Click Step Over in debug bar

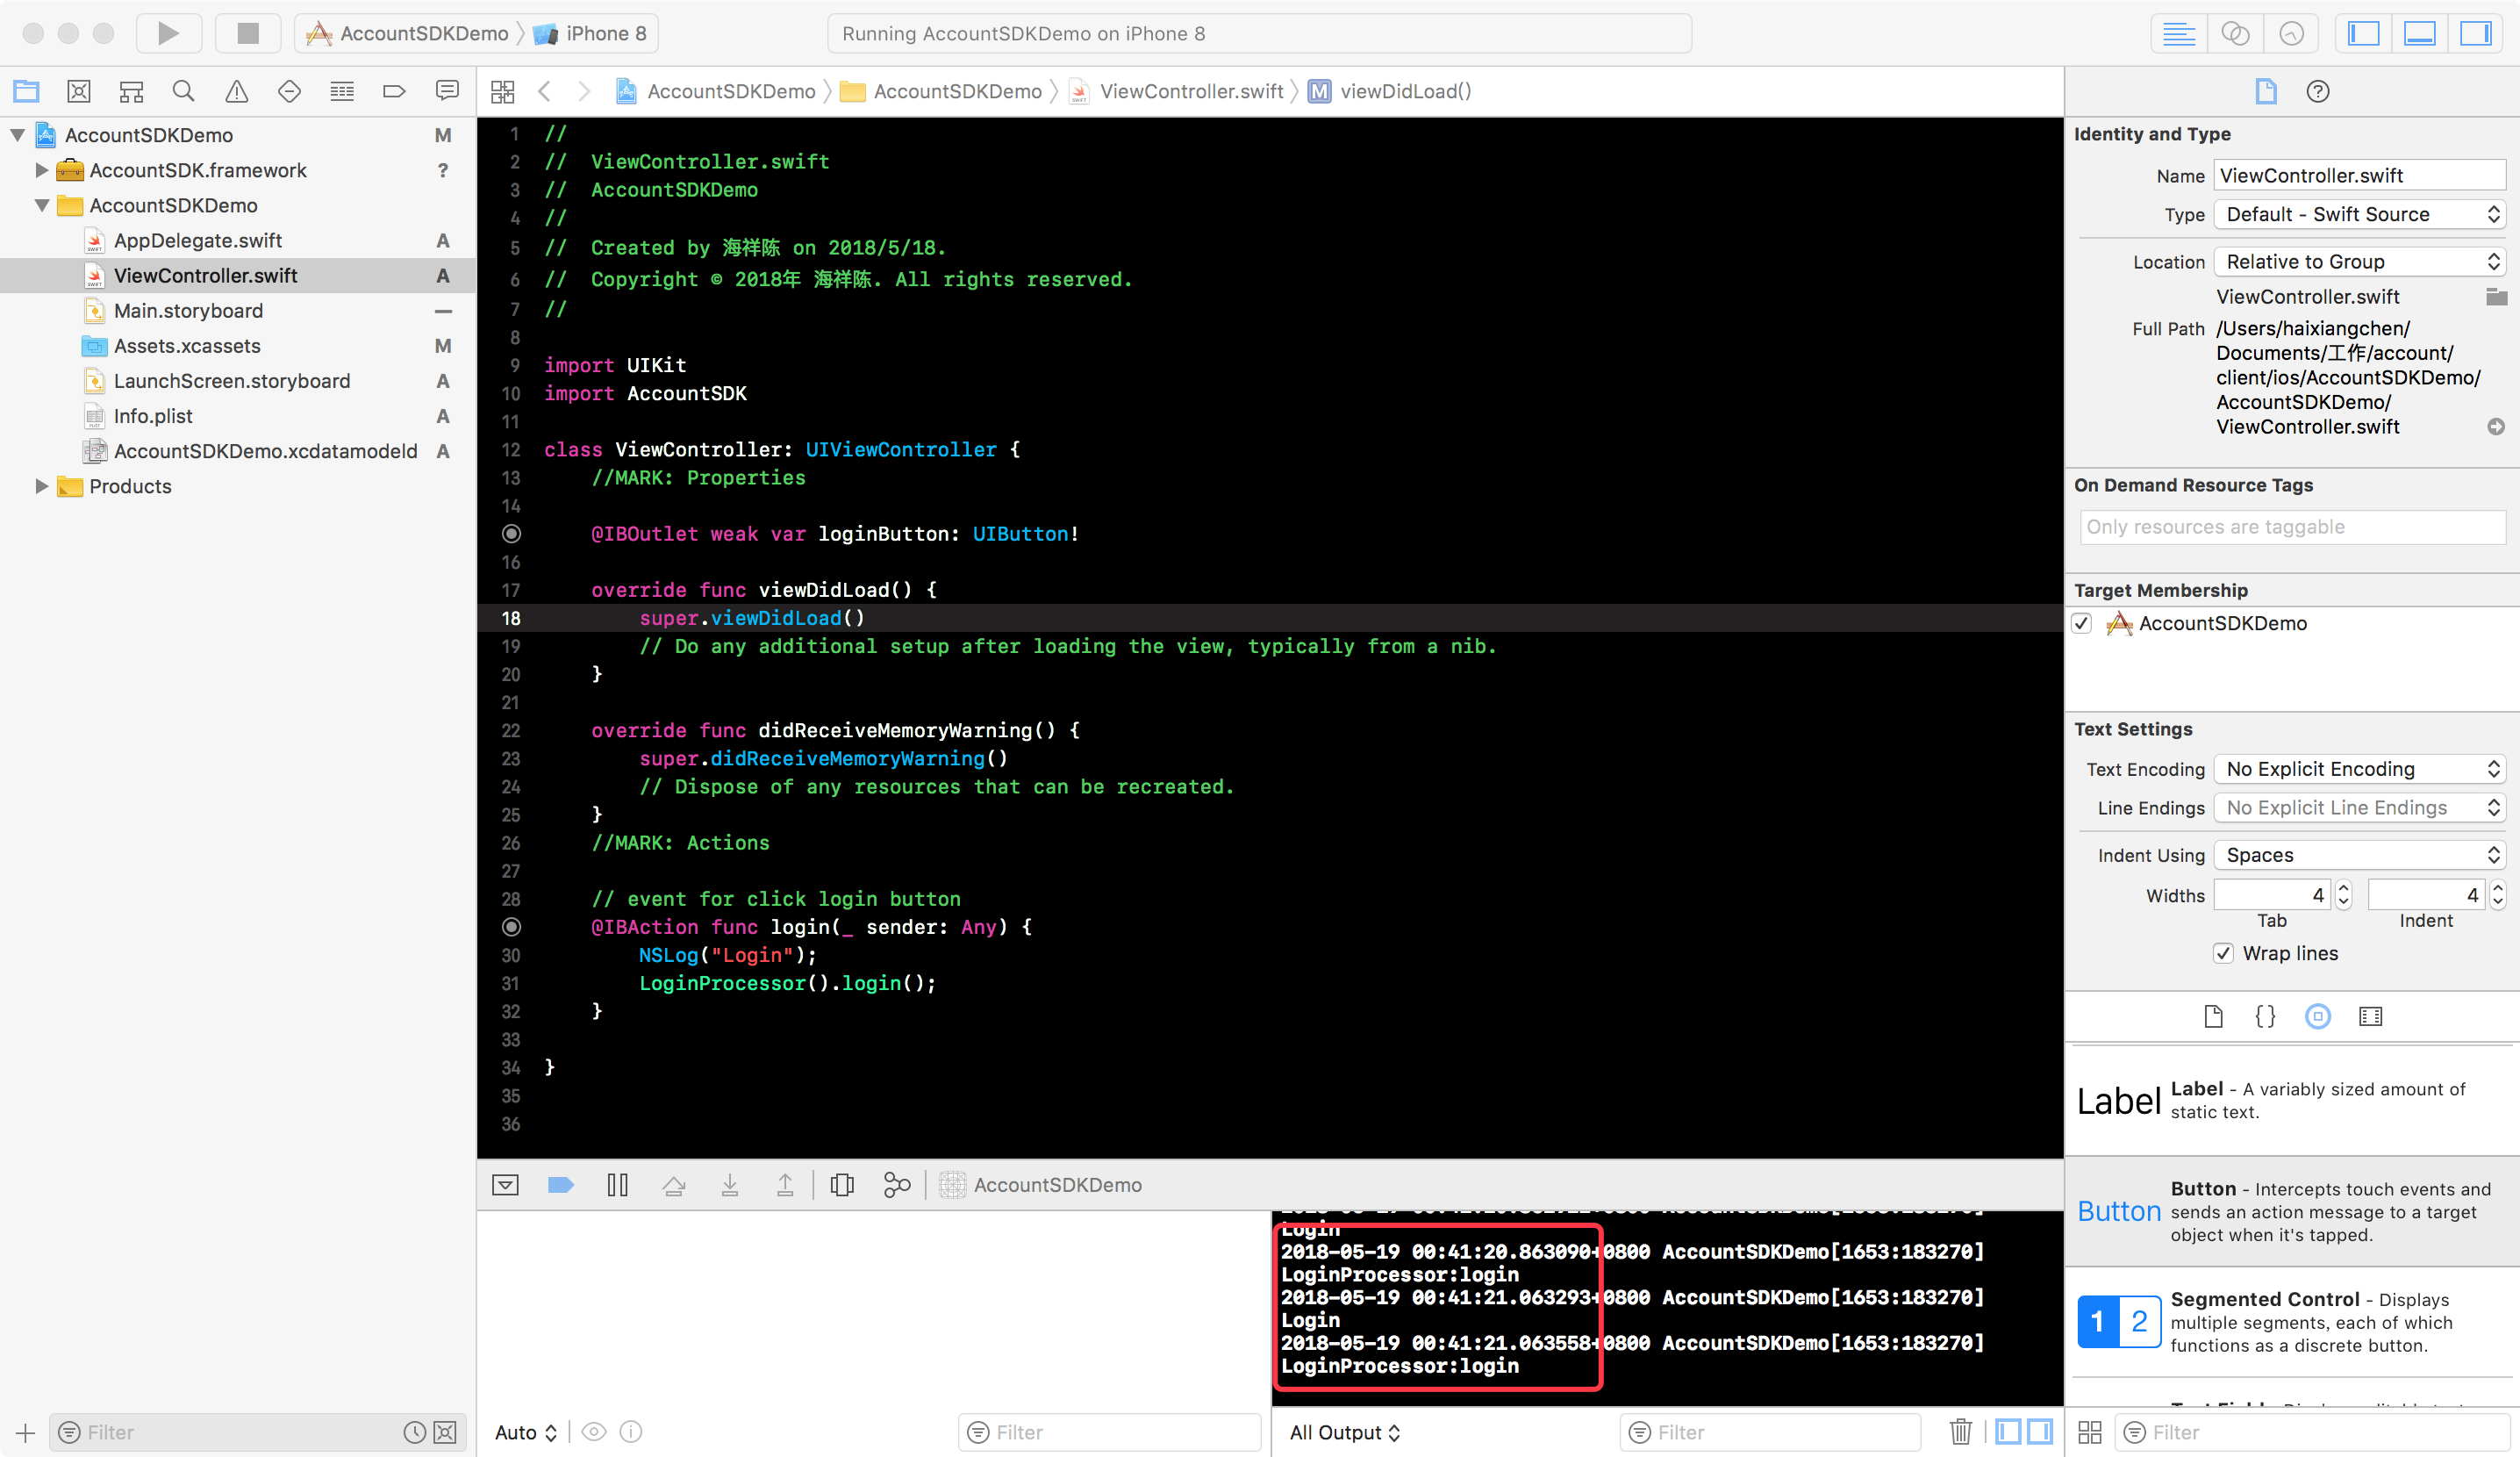(x=673, y=1184)
